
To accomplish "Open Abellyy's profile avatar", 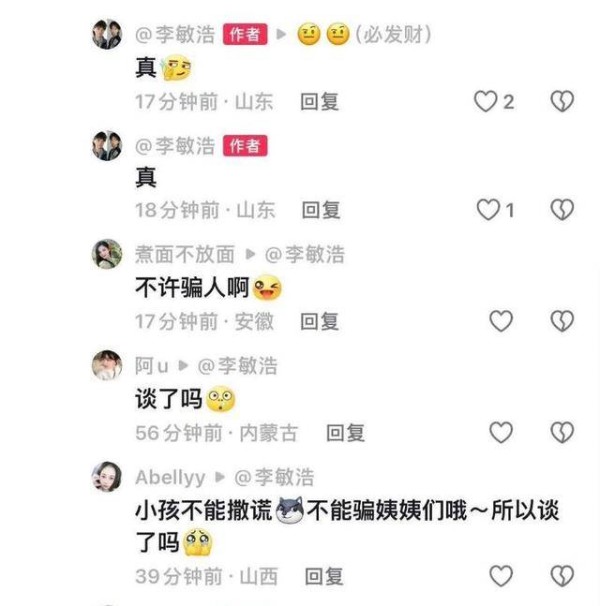I will pos(107,477).
